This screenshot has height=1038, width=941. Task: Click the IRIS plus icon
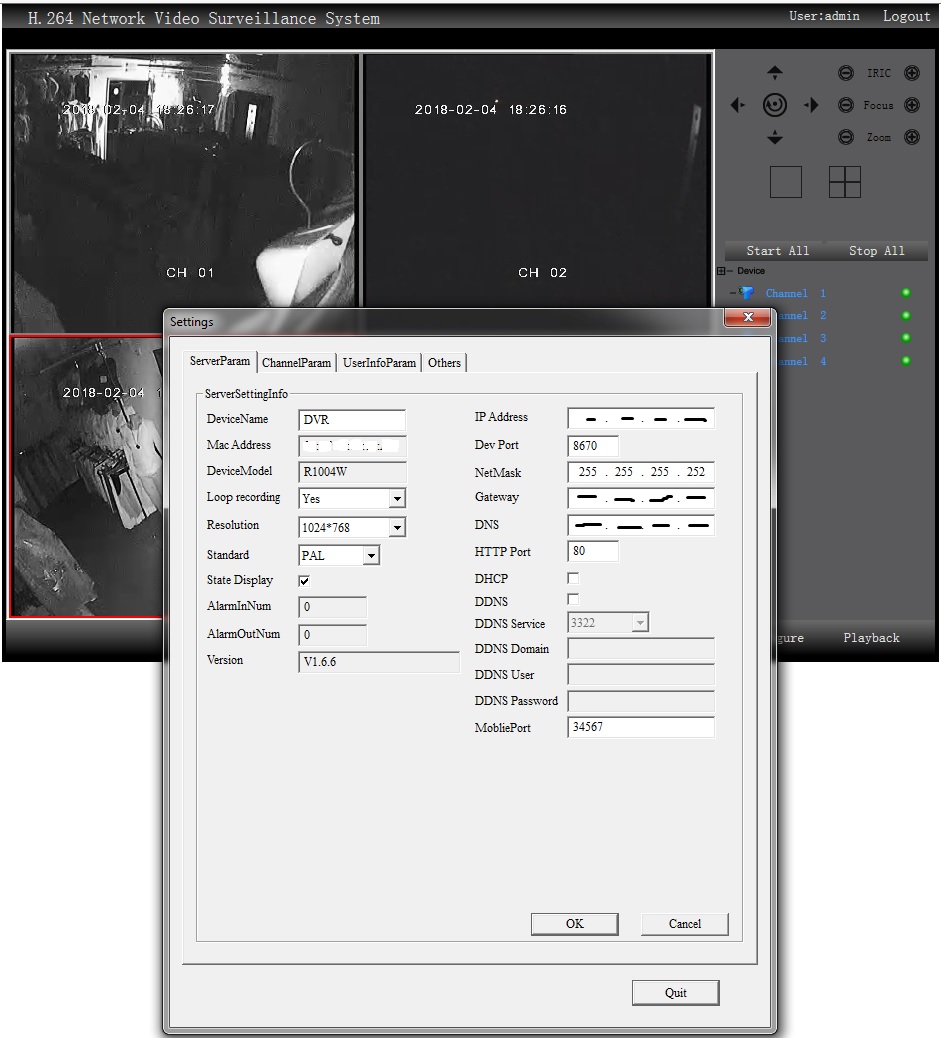tap(911, 73)
